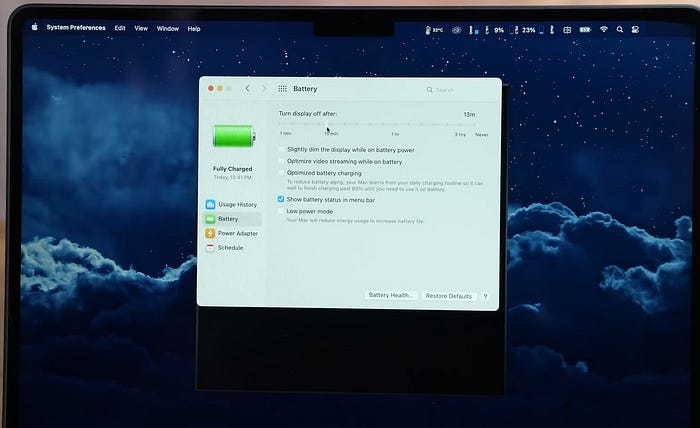Screen dimensions: 700x428
Task: Enable Optimized battery charging checkbox
Action: coord(281,173)
